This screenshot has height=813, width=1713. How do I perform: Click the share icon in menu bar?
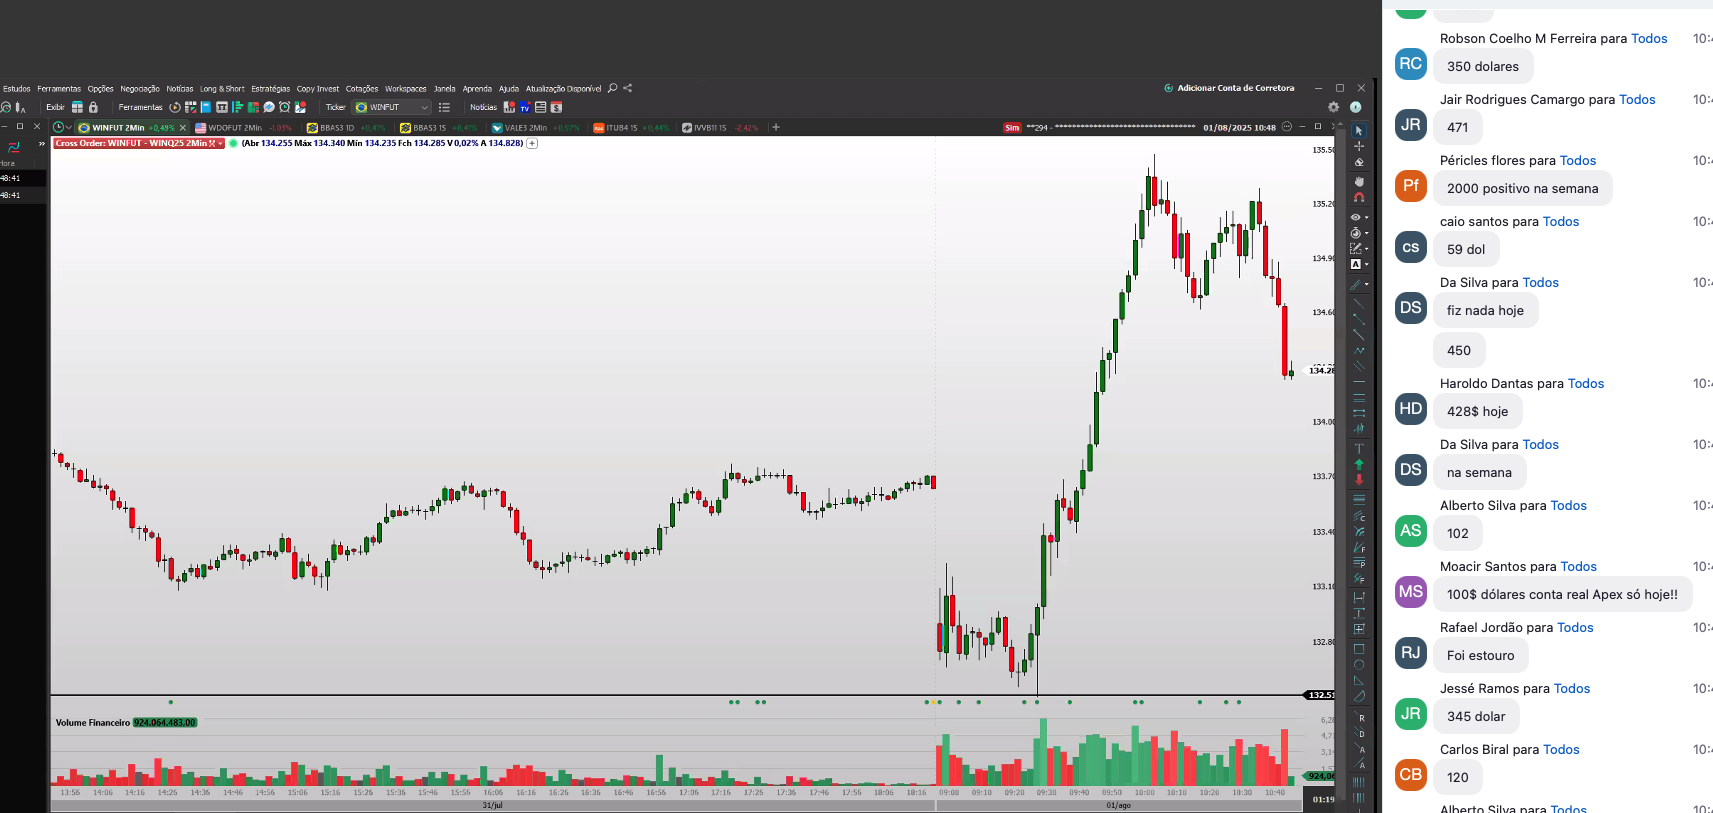[x=627, y=88]
